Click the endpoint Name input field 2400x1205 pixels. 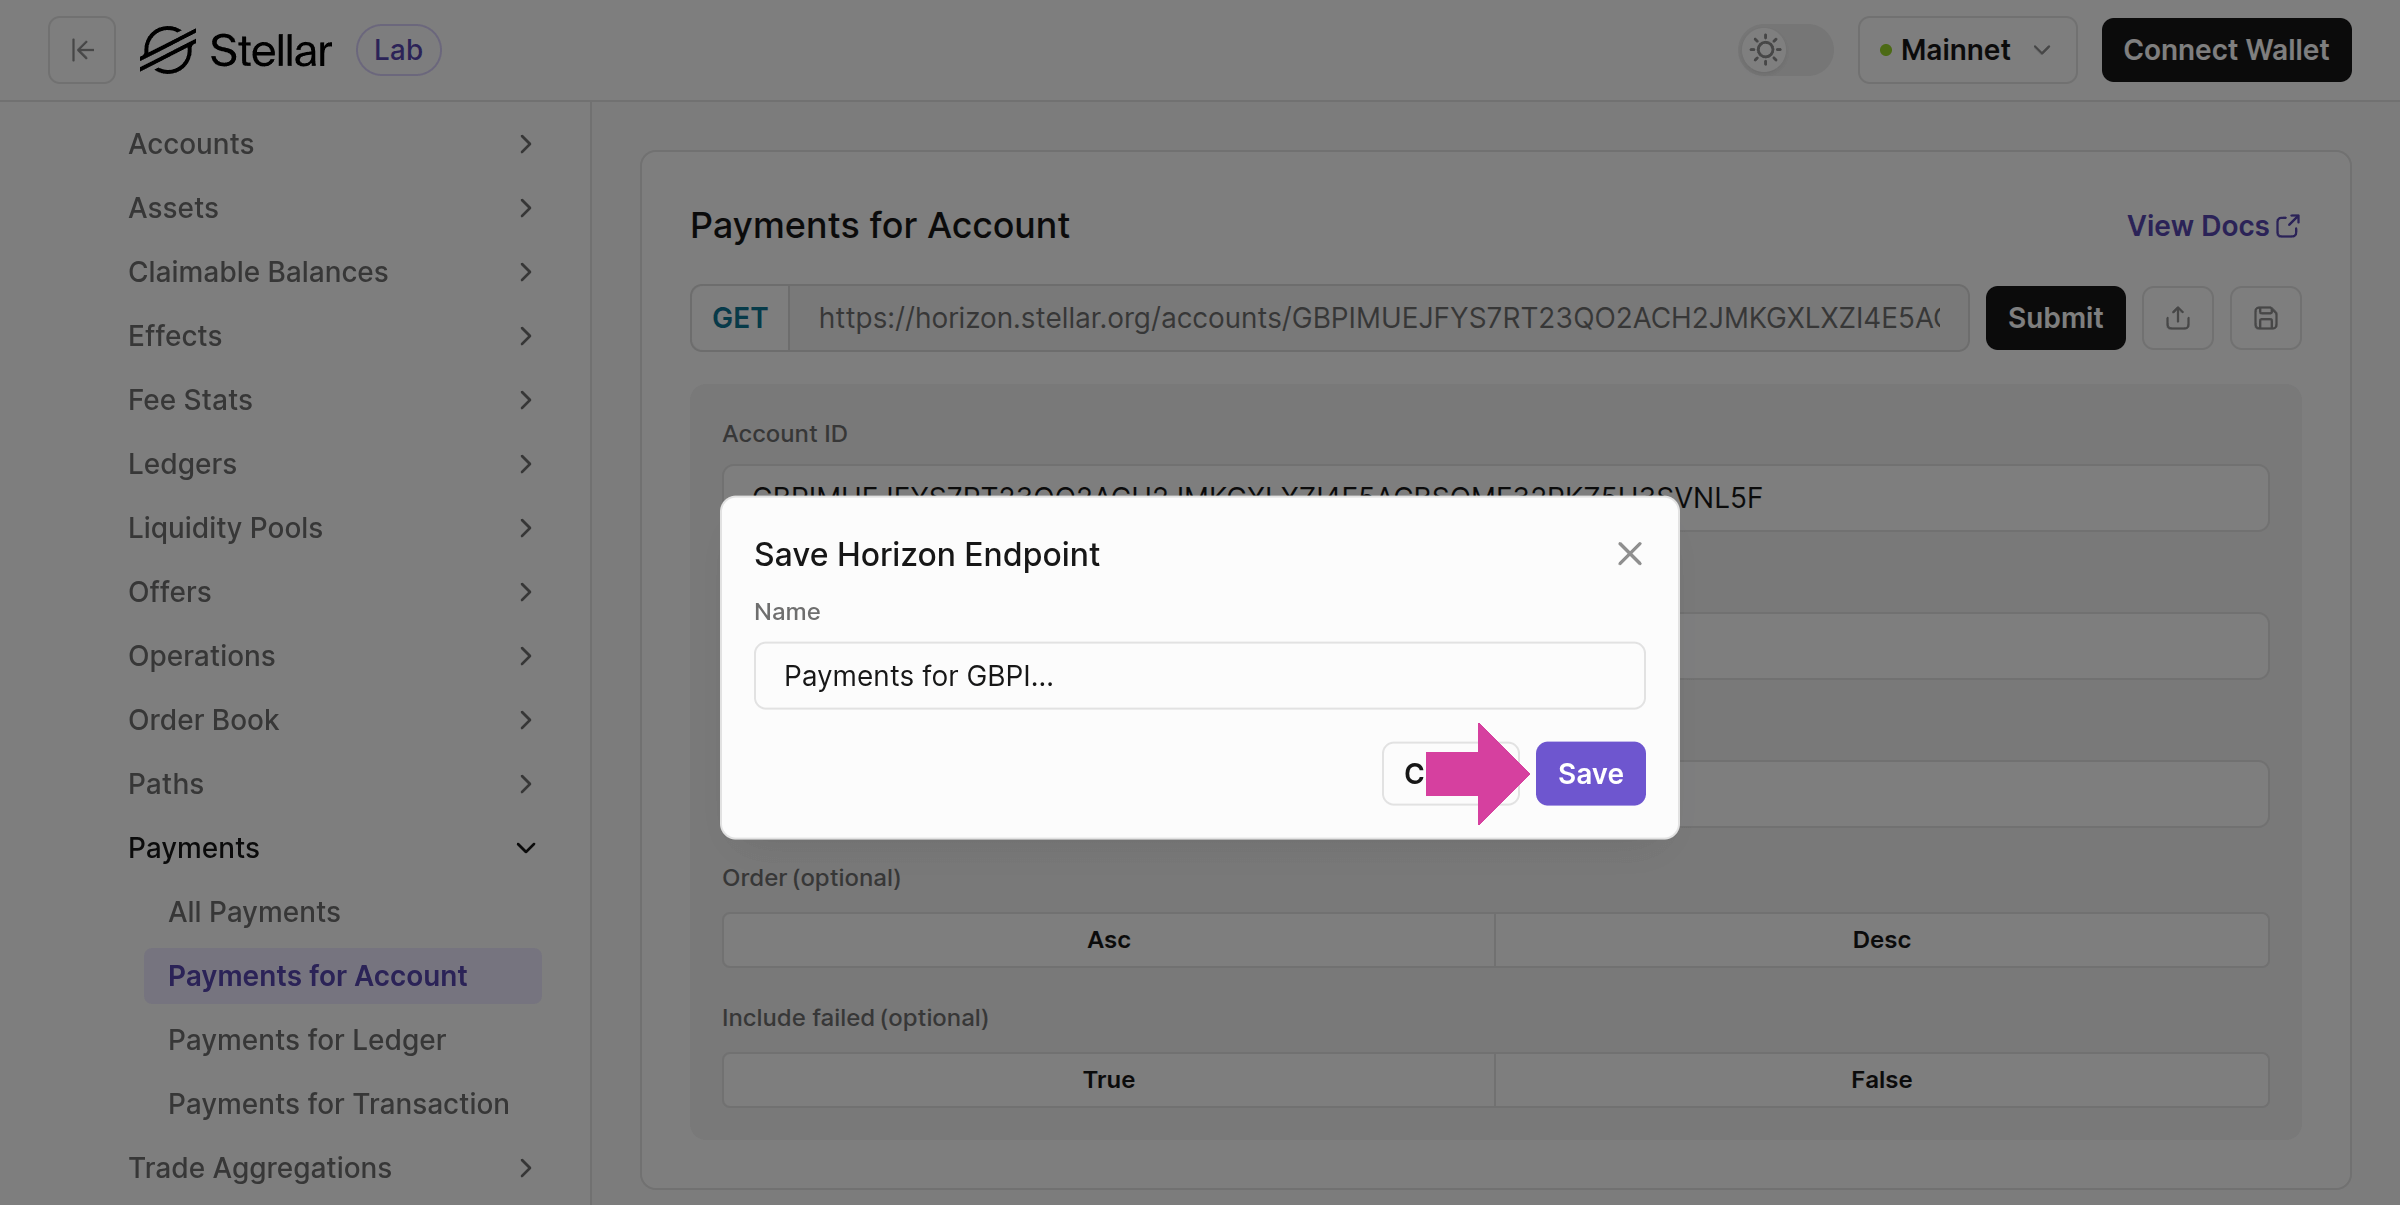coord(1199,676)
